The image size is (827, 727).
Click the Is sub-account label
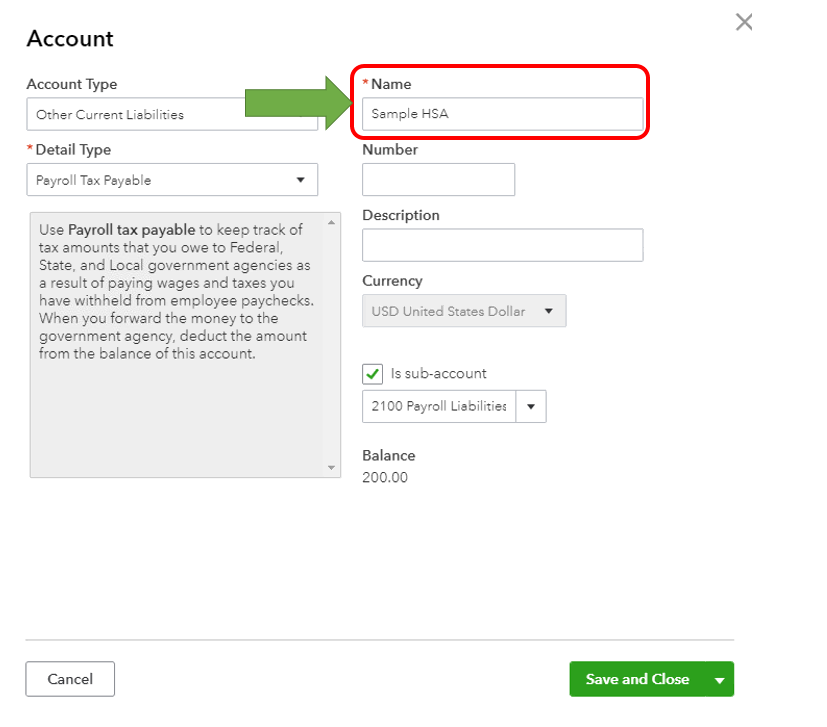click(x=439, y=373)
